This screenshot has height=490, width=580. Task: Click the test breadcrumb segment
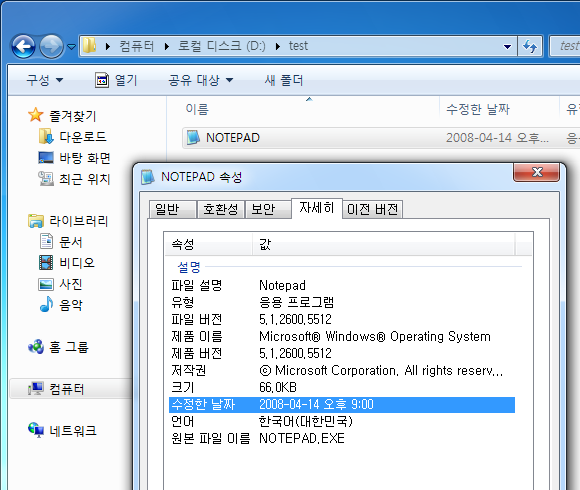tap(298, 46)
